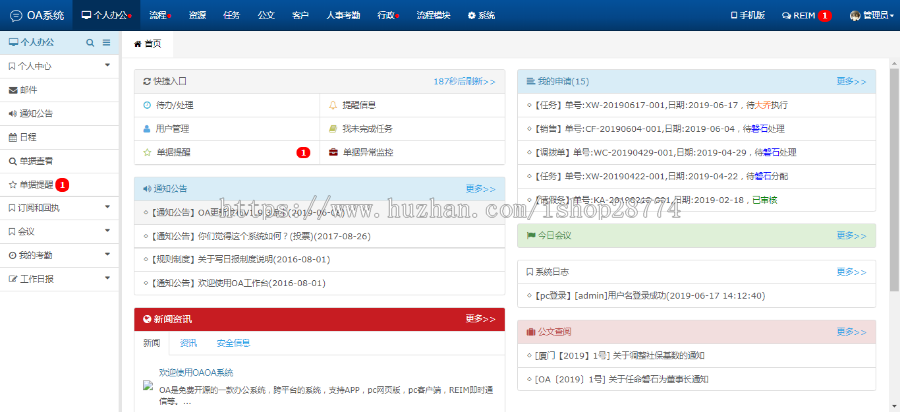This screenshot has height=412, width=900.
Task: Expand 会议 sidebar section
Action: [x=60, y=232]
